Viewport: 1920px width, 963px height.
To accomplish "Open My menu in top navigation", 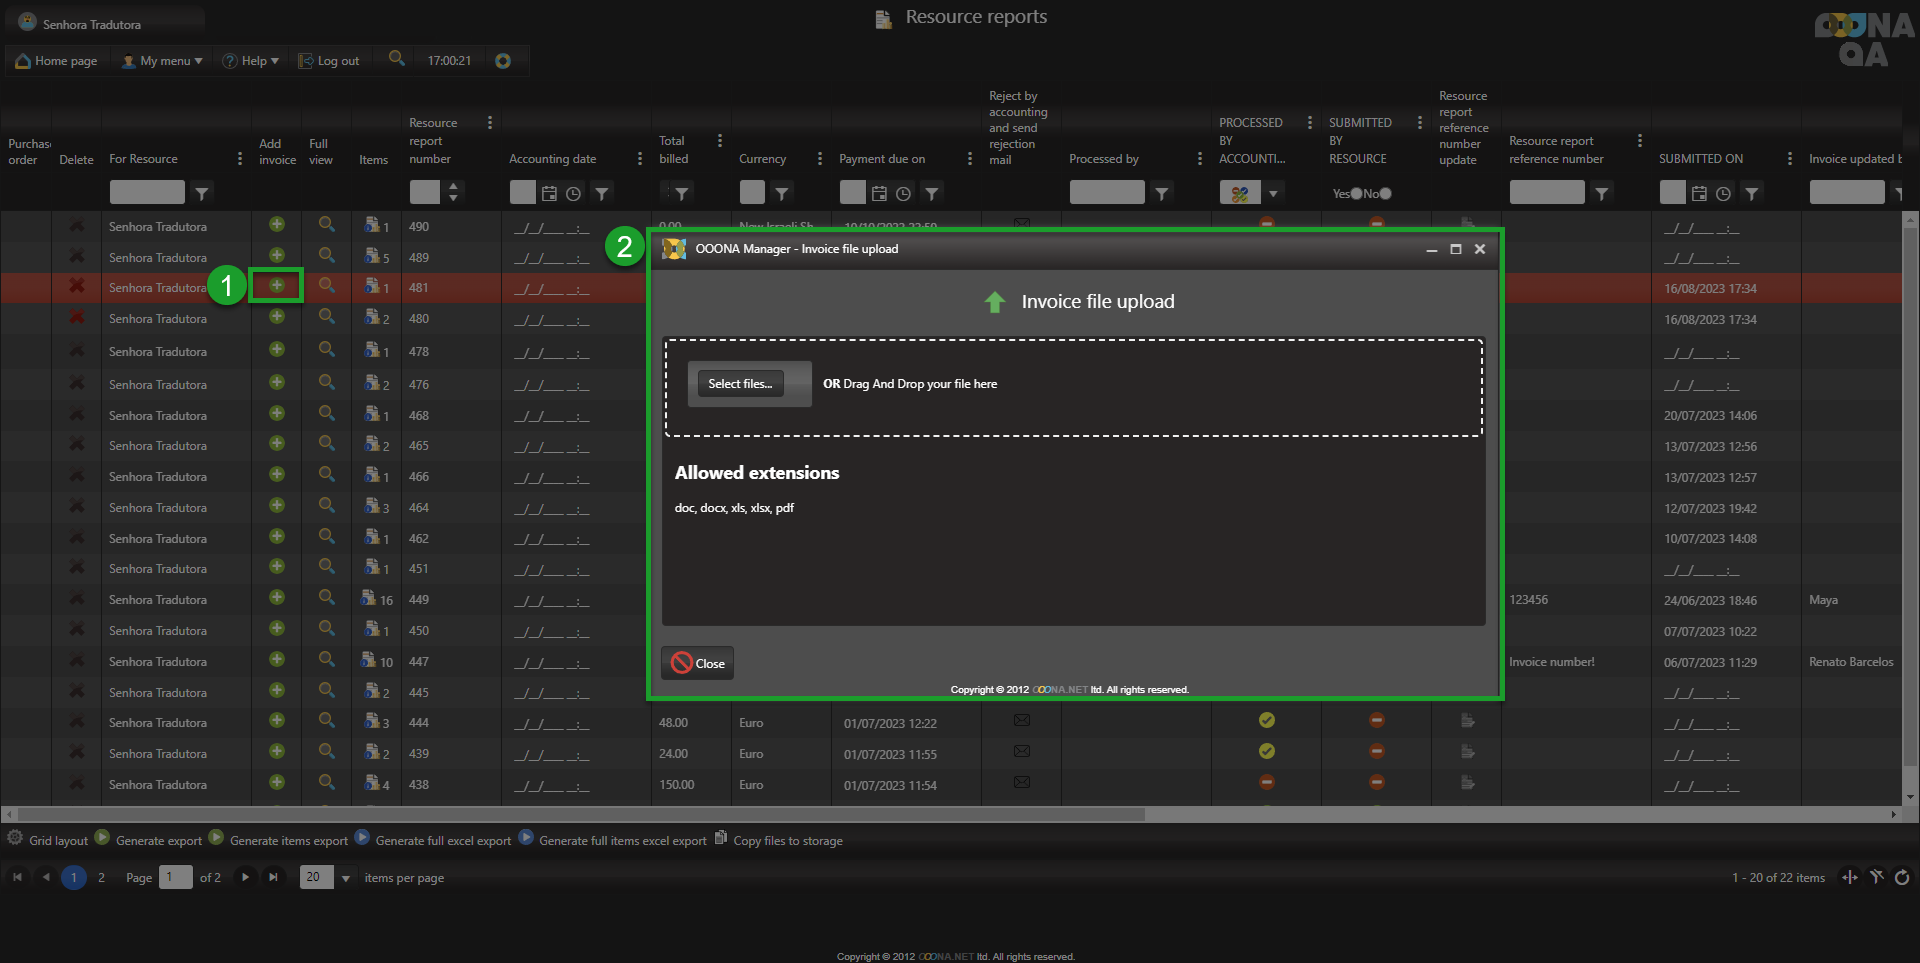I will click(162, 61).
